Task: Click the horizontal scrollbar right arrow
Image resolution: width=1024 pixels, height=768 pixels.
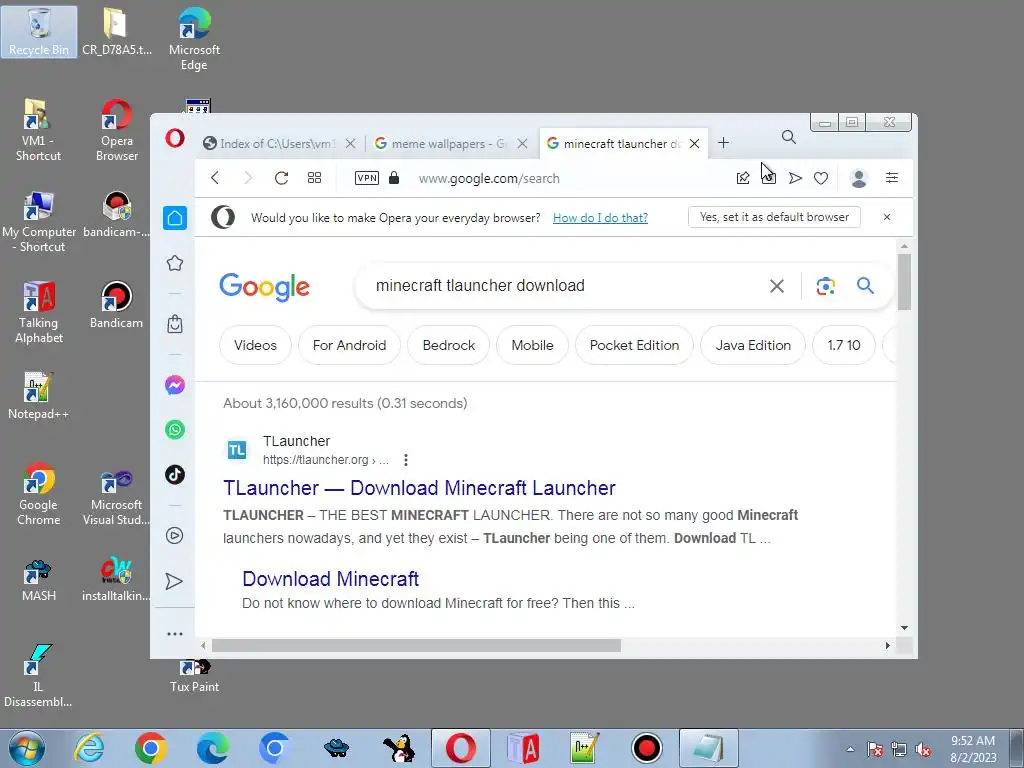Action: tap(888, 645)
